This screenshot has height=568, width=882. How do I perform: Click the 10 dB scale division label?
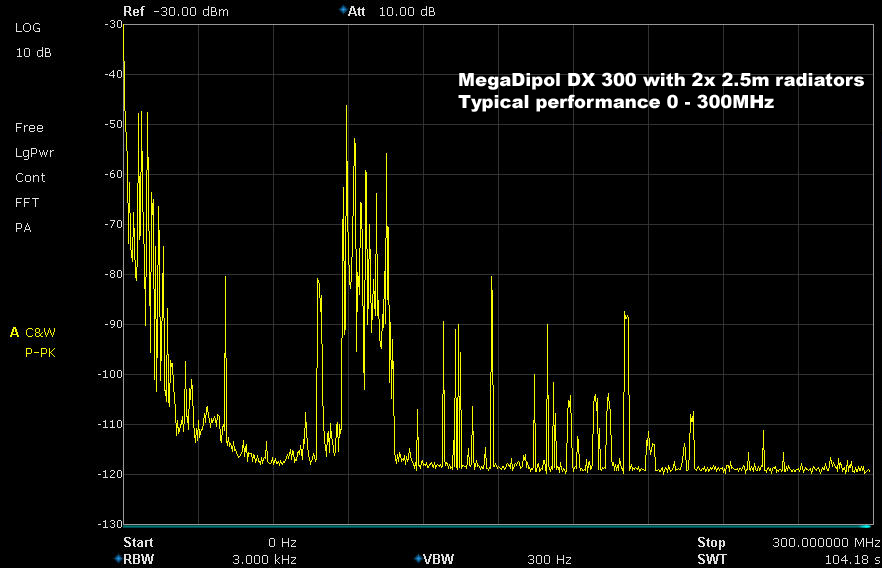33,53
